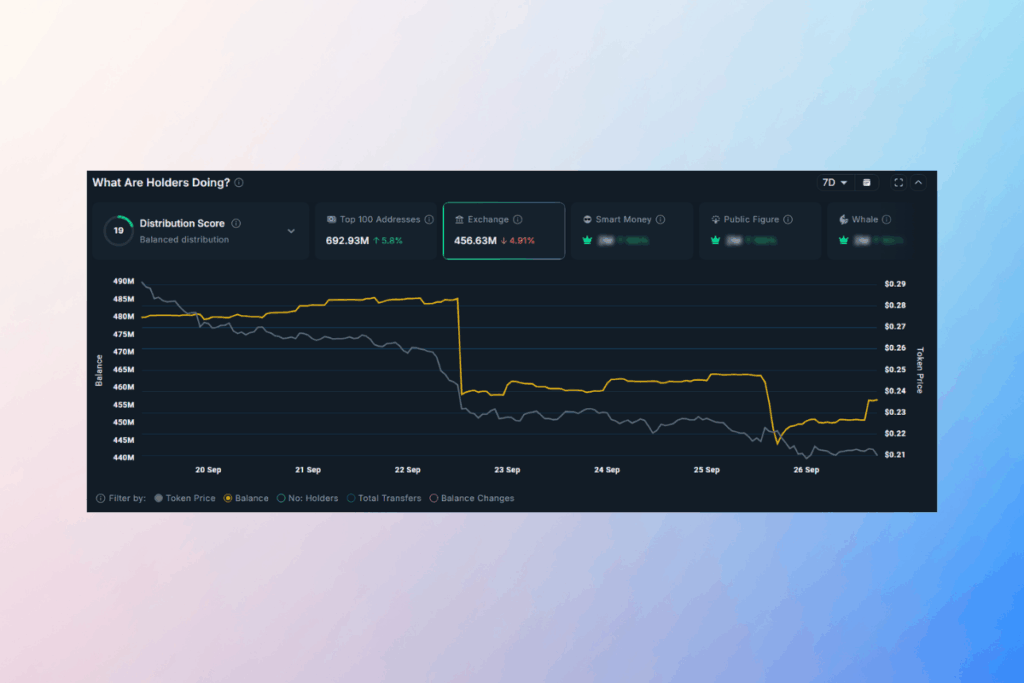Select the Total Transfers filter
This screenshot has width=1024, height=683.
tap(353, 498)
